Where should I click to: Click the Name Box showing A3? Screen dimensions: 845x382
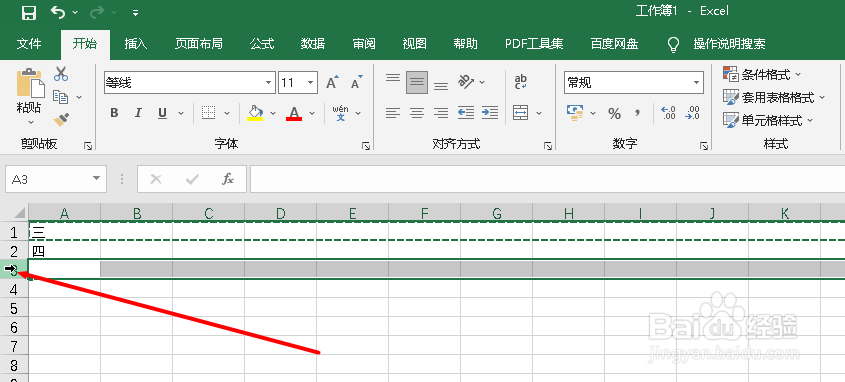56,179
